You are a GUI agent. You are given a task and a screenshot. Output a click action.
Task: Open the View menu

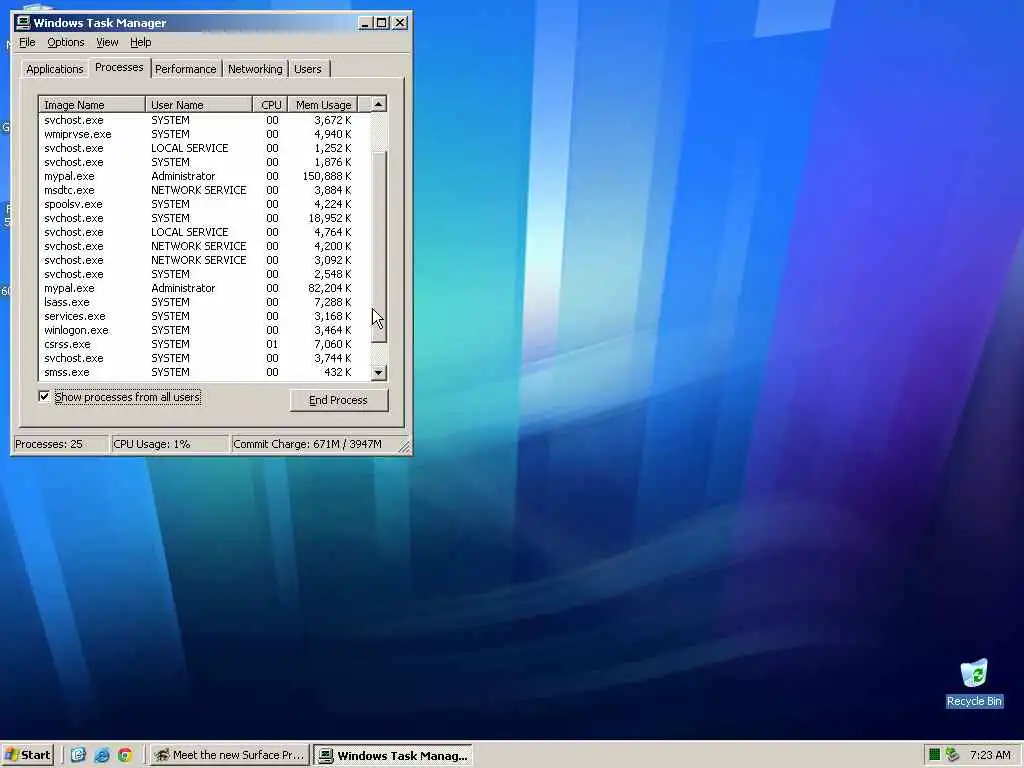(107, 42)
